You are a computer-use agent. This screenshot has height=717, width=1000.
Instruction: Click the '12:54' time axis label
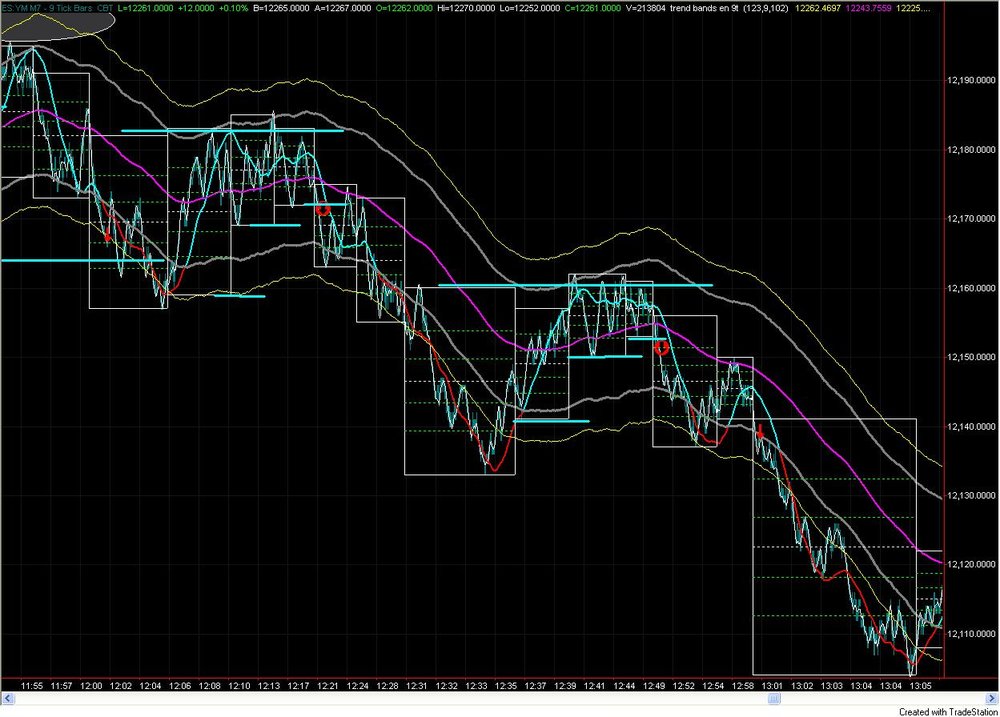pos(713,686)
